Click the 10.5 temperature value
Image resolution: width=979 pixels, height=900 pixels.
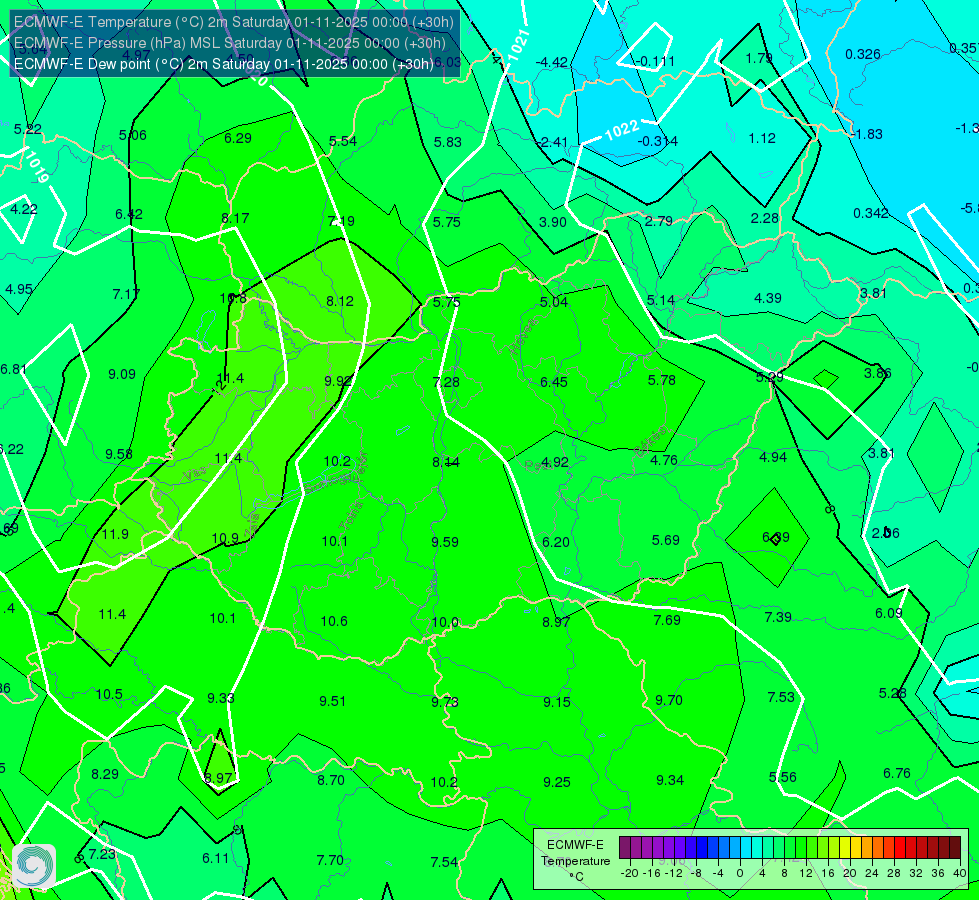coord(109,695)
